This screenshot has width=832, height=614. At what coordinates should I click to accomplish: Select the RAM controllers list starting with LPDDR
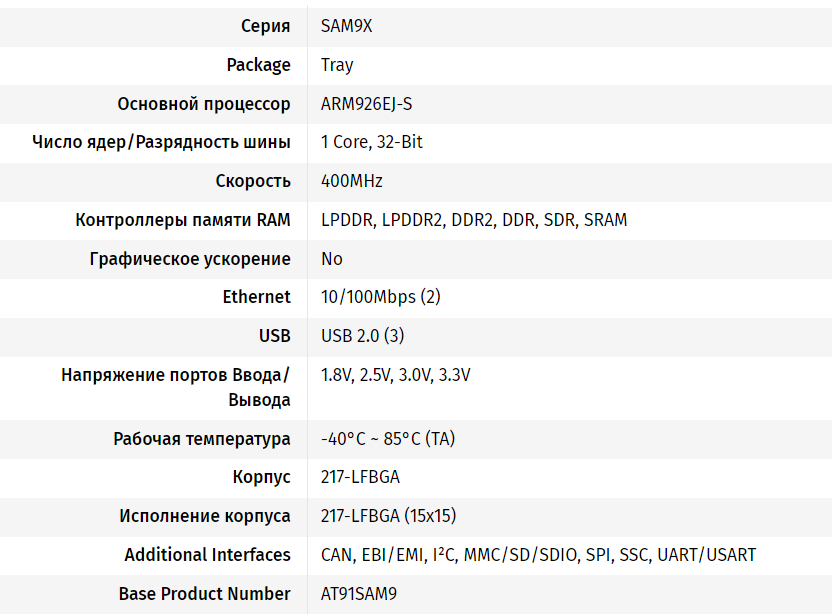[x=474, y=220]
